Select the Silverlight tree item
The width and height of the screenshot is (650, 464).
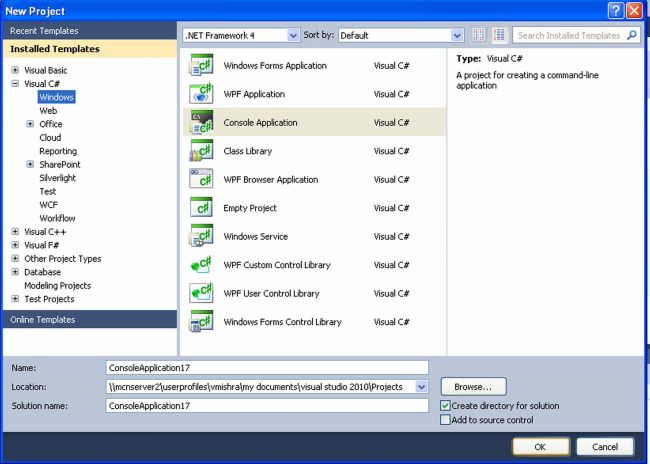click(x=58, y=178)
